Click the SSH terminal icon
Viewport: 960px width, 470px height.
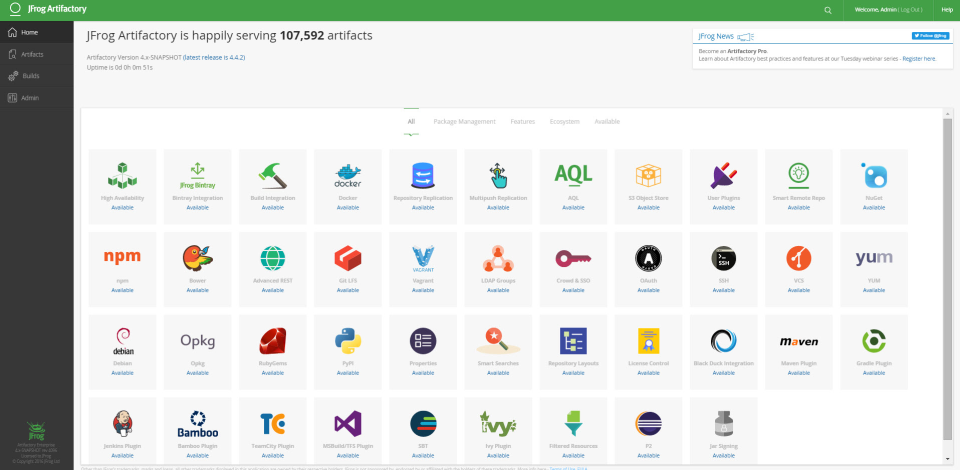(724, 258)
